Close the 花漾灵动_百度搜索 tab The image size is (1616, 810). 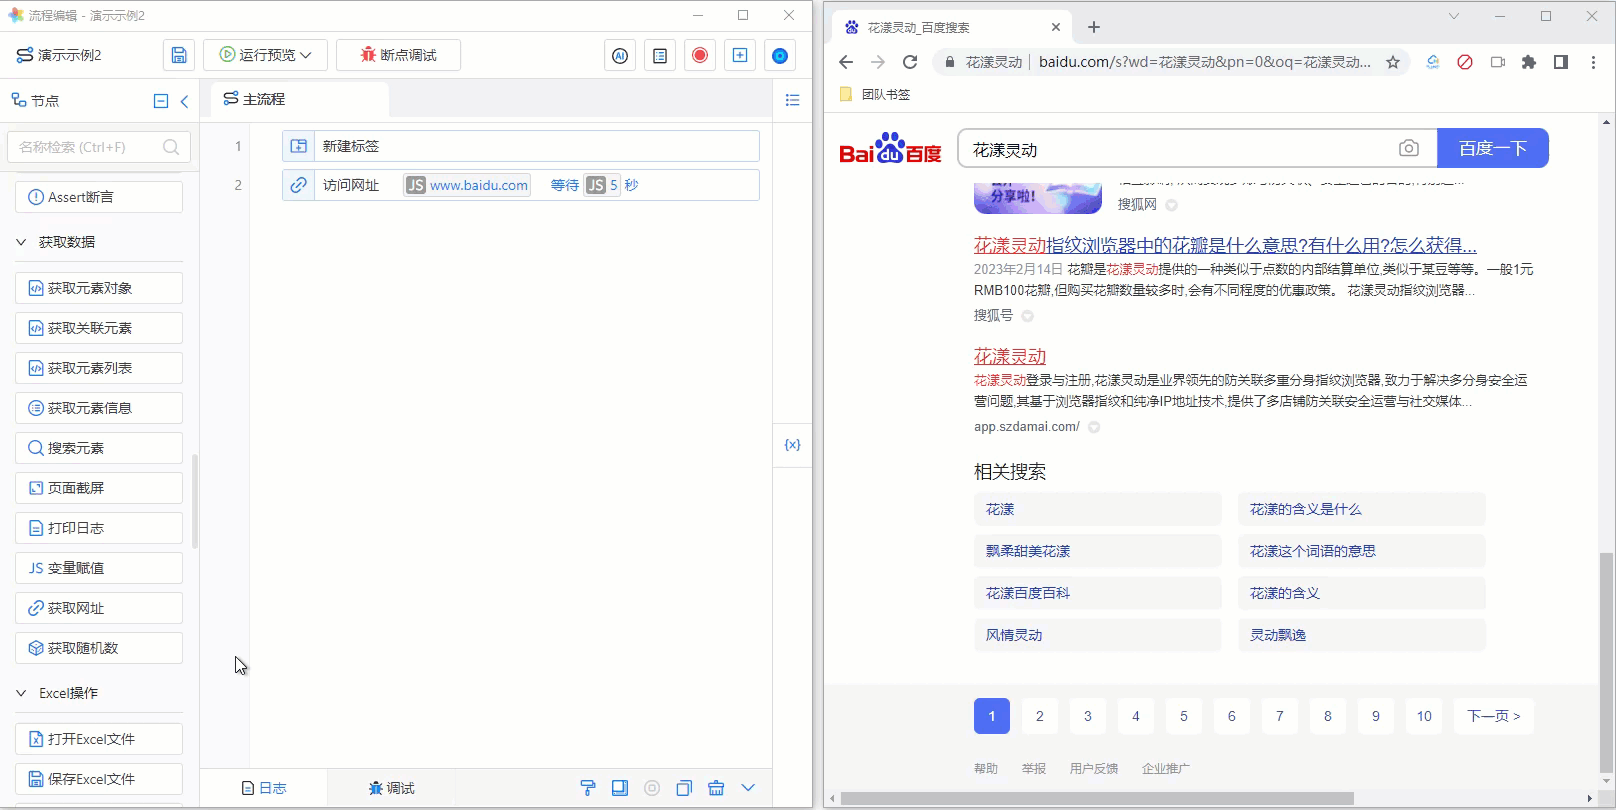click(1056, 27)
